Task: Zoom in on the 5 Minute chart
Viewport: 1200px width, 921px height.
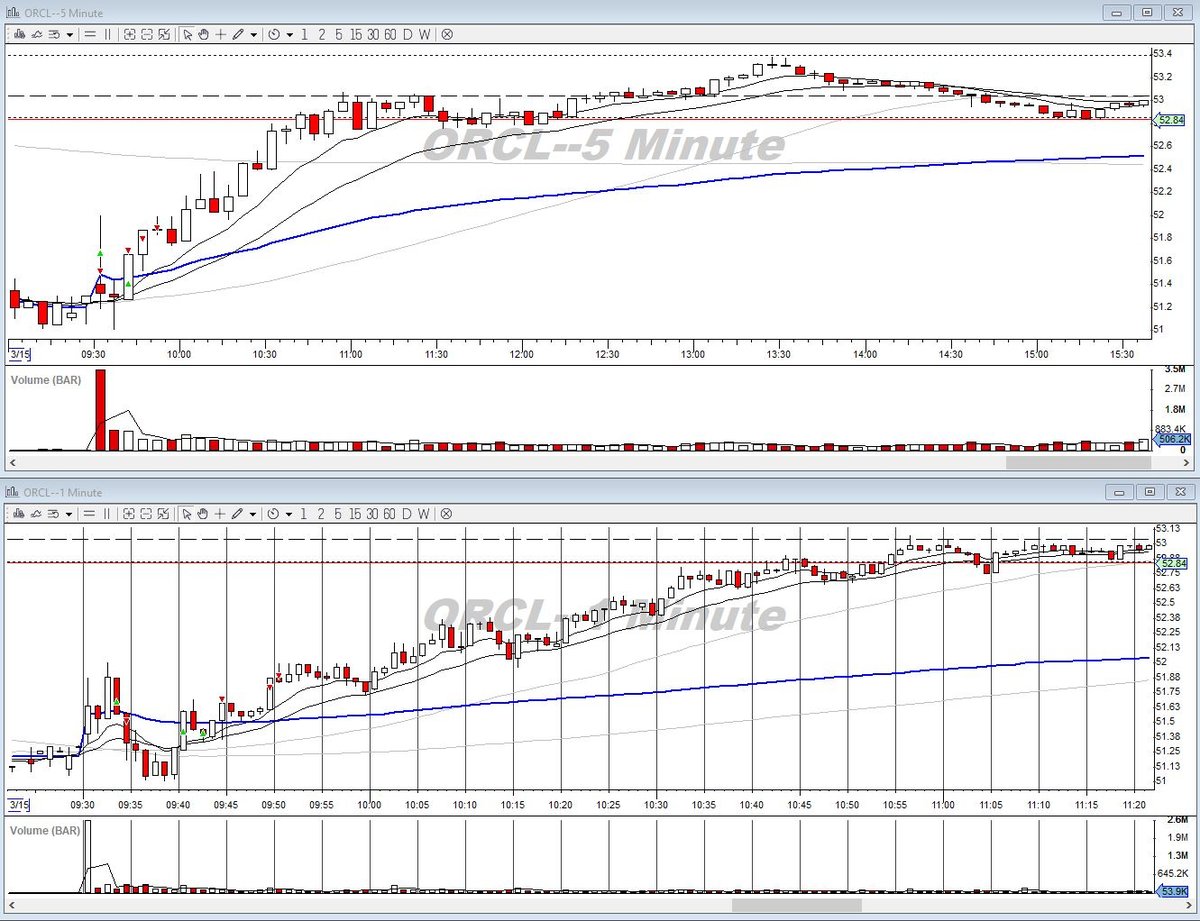Action: 130,34
